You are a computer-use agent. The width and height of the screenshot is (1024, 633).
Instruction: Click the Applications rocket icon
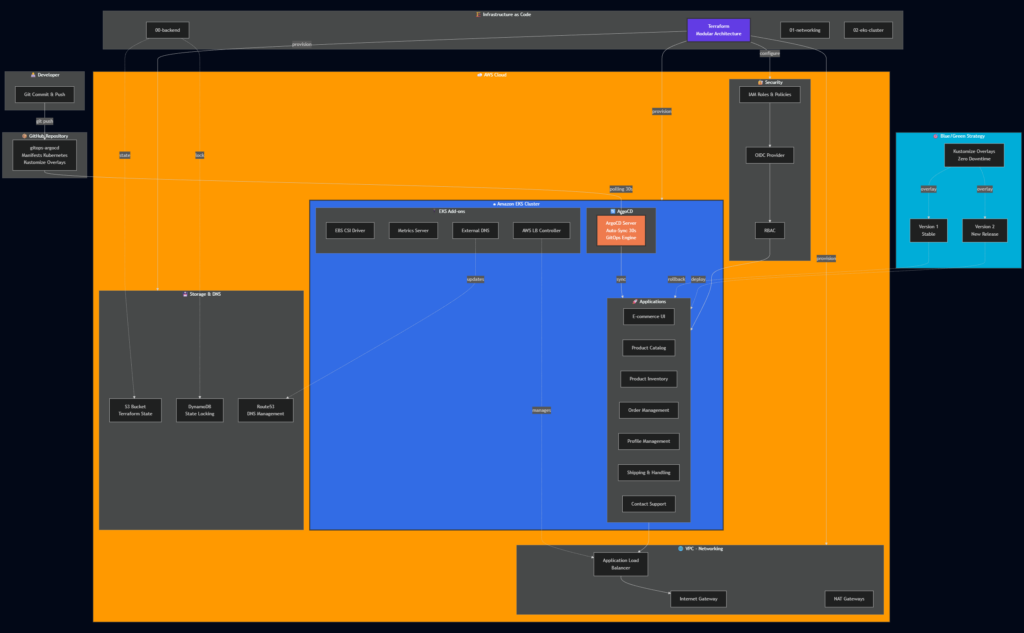tap(634, 301)
